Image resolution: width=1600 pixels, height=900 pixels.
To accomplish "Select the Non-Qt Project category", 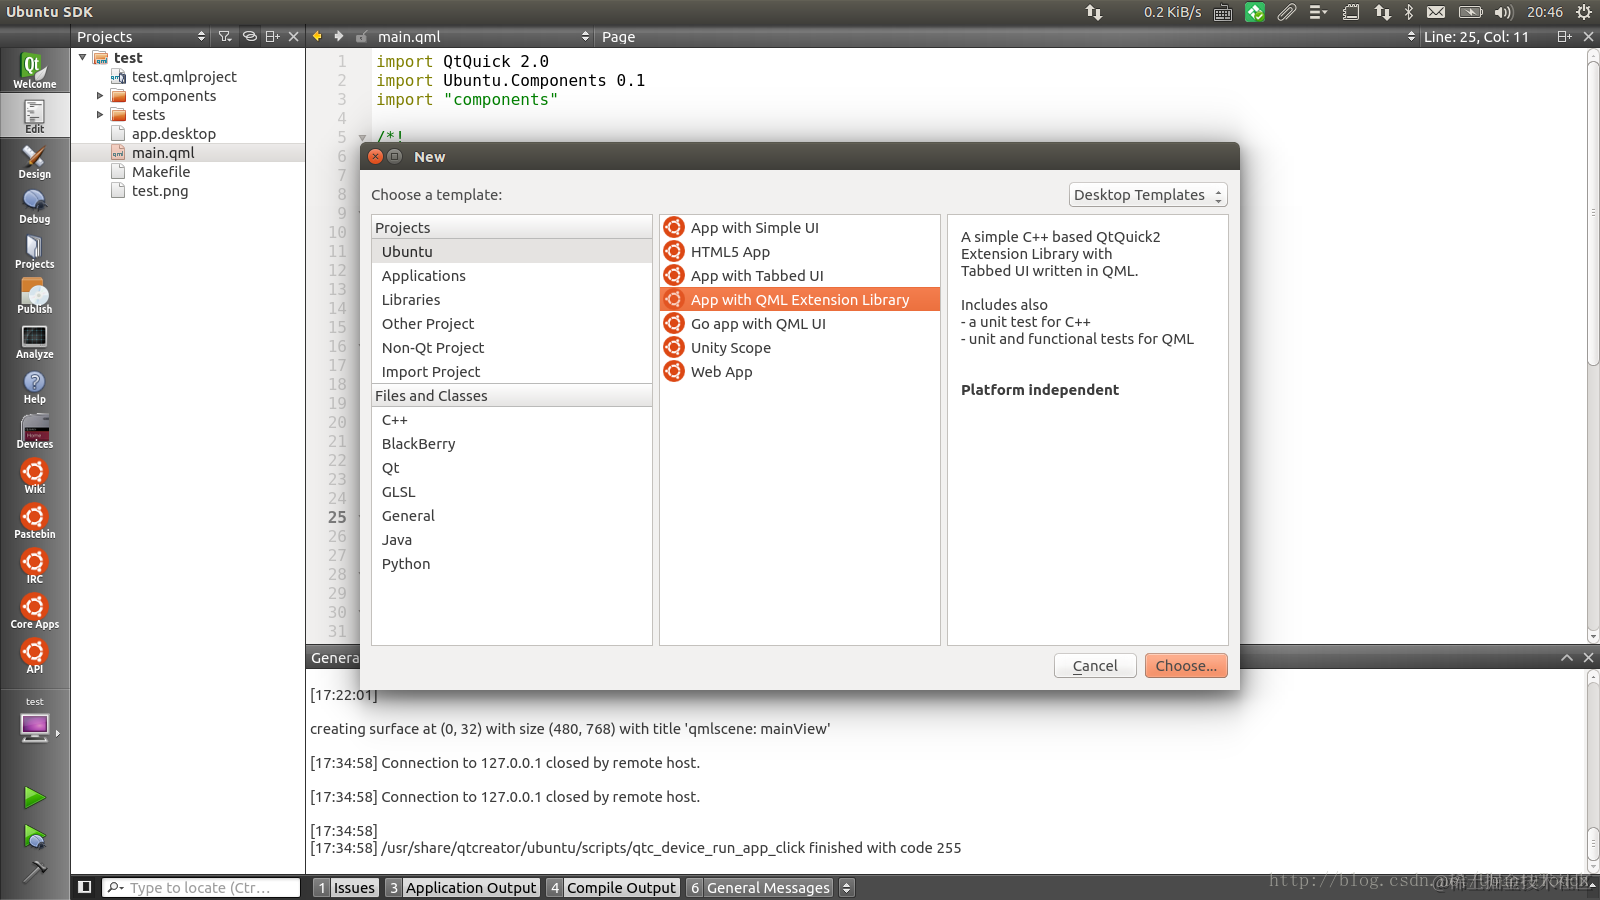I will point(512,348).
